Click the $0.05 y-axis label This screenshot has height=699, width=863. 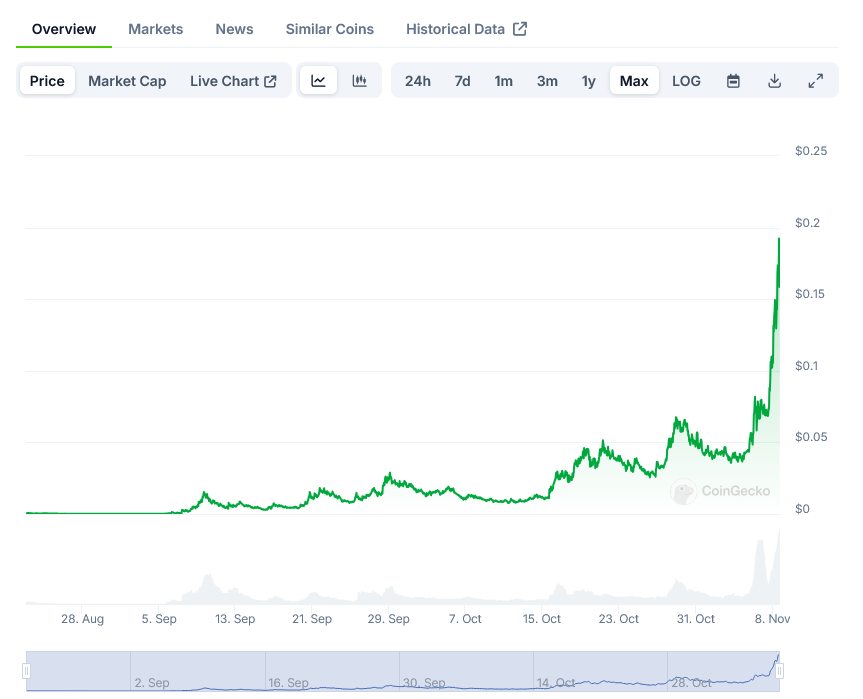[x=811, y=437]
